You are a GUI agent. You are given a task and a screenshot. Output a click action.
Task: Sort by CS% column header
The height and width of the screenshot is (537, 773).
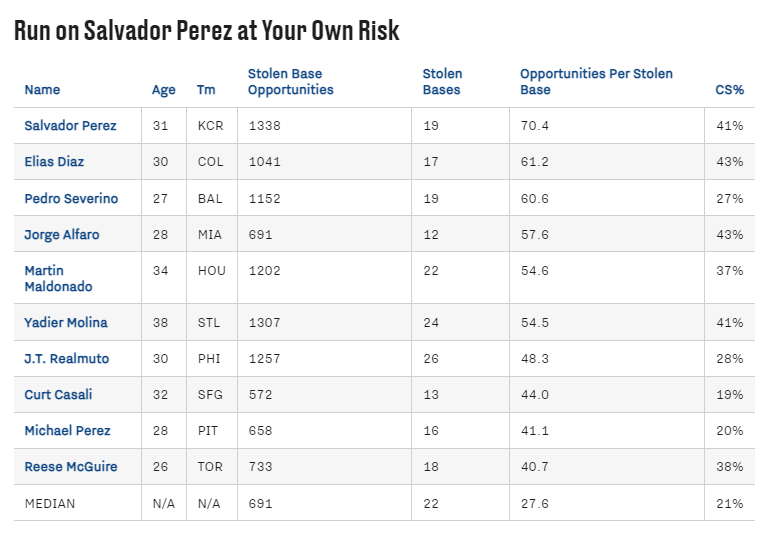click(729, 90)
